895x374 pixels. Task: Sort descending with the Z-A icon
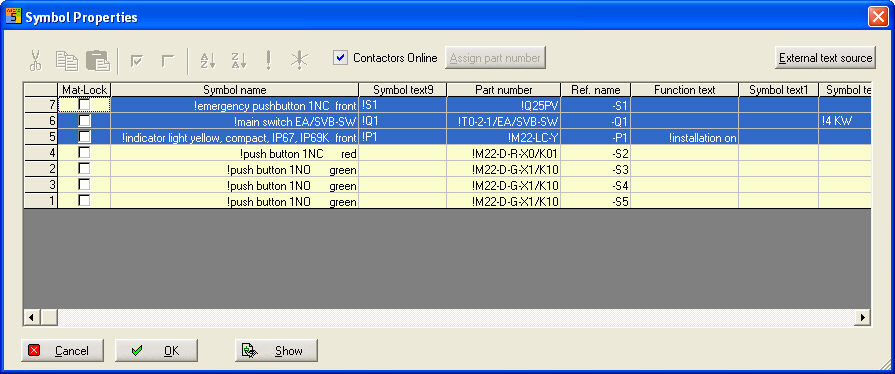tap(239, 61)
